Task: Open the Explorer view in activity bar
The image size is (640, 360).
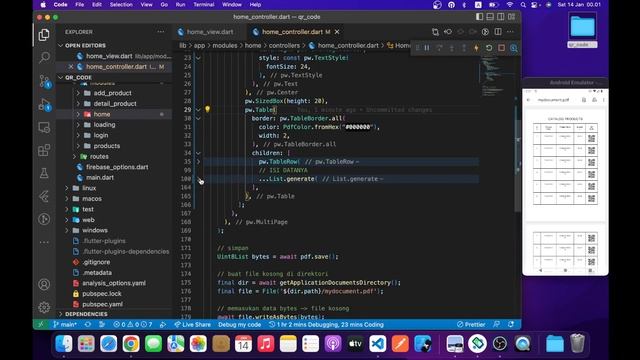Action: tap(44, 35)
